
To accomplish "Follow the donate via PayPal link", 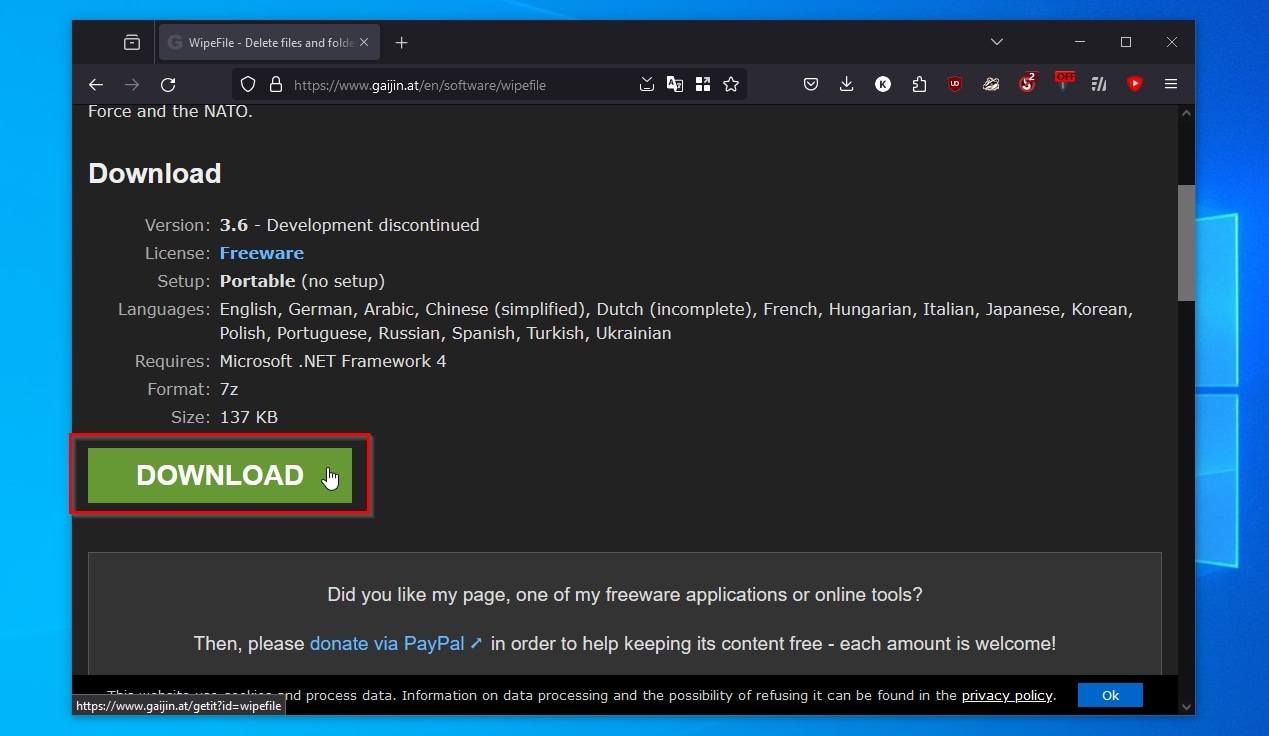I will tap(396, 643).
